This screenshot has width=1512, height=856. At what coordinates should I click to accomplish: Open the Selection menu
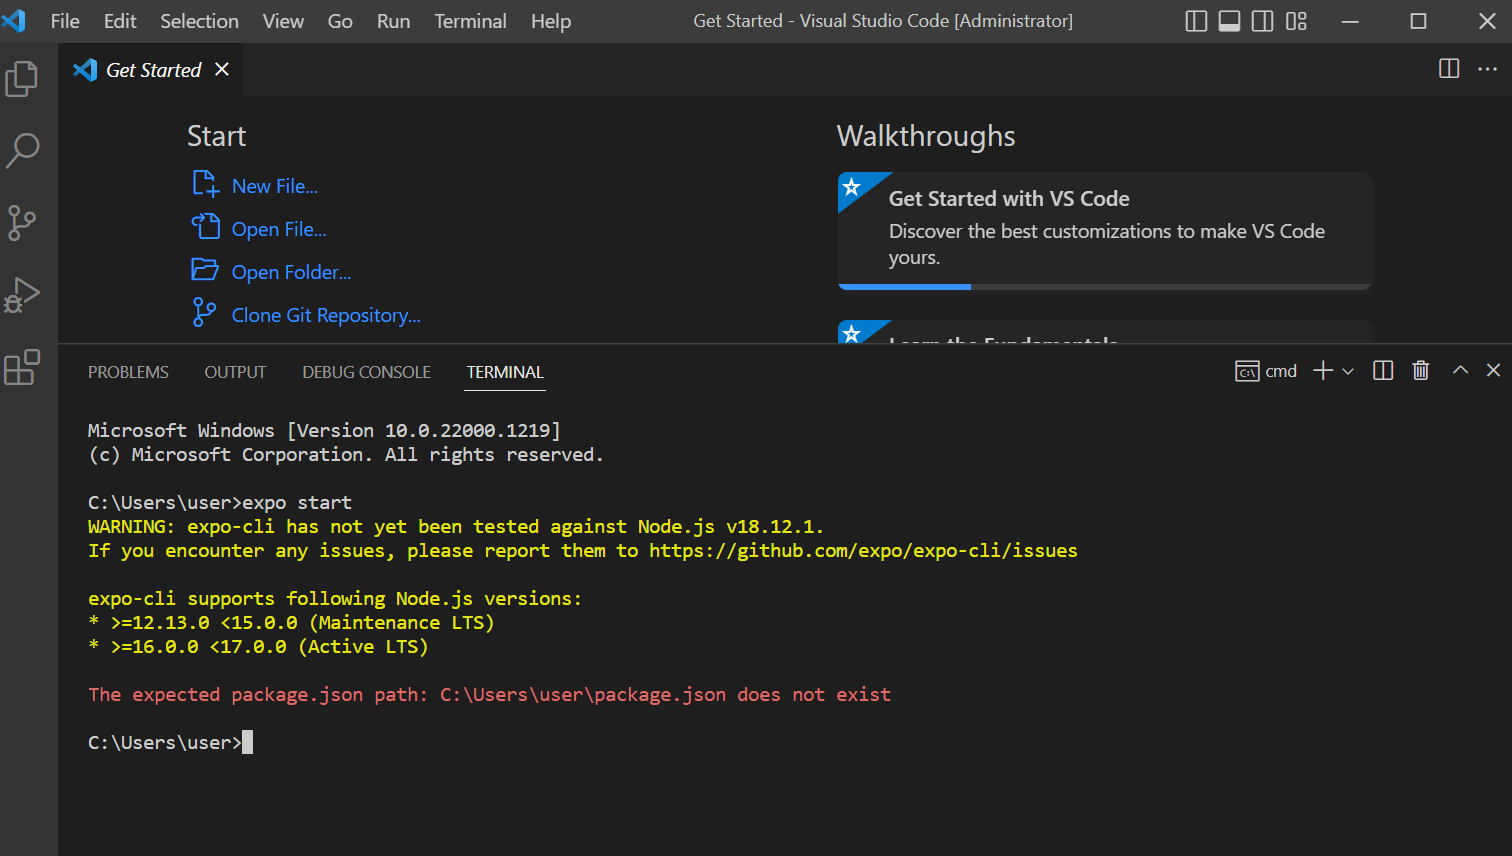(199, 21)
